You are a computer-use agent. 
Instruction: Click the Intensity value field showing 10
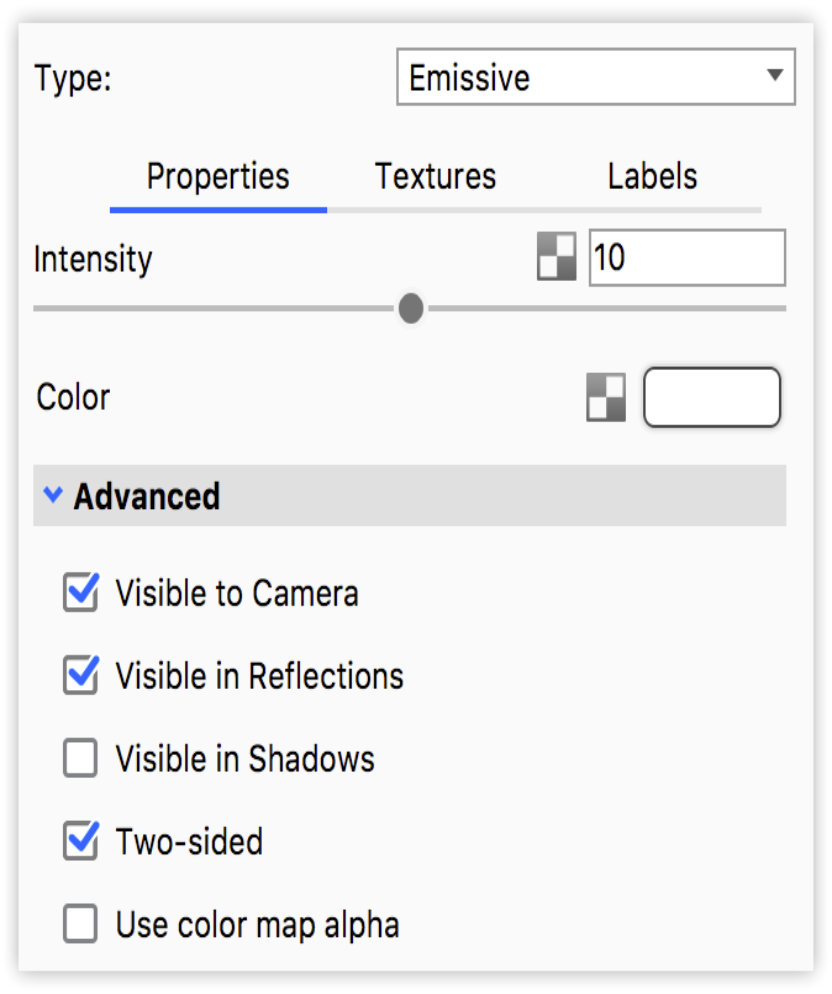[x=686, y=258]
